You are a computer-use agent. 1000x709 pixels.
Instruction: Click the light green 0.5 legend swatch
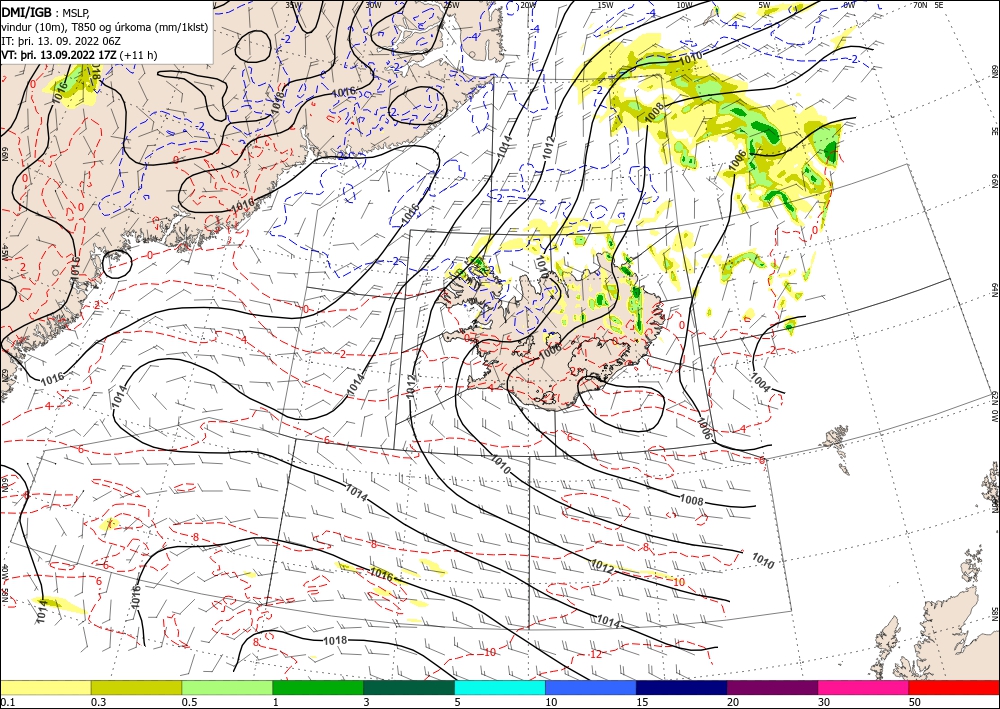(x=227, y=687)
